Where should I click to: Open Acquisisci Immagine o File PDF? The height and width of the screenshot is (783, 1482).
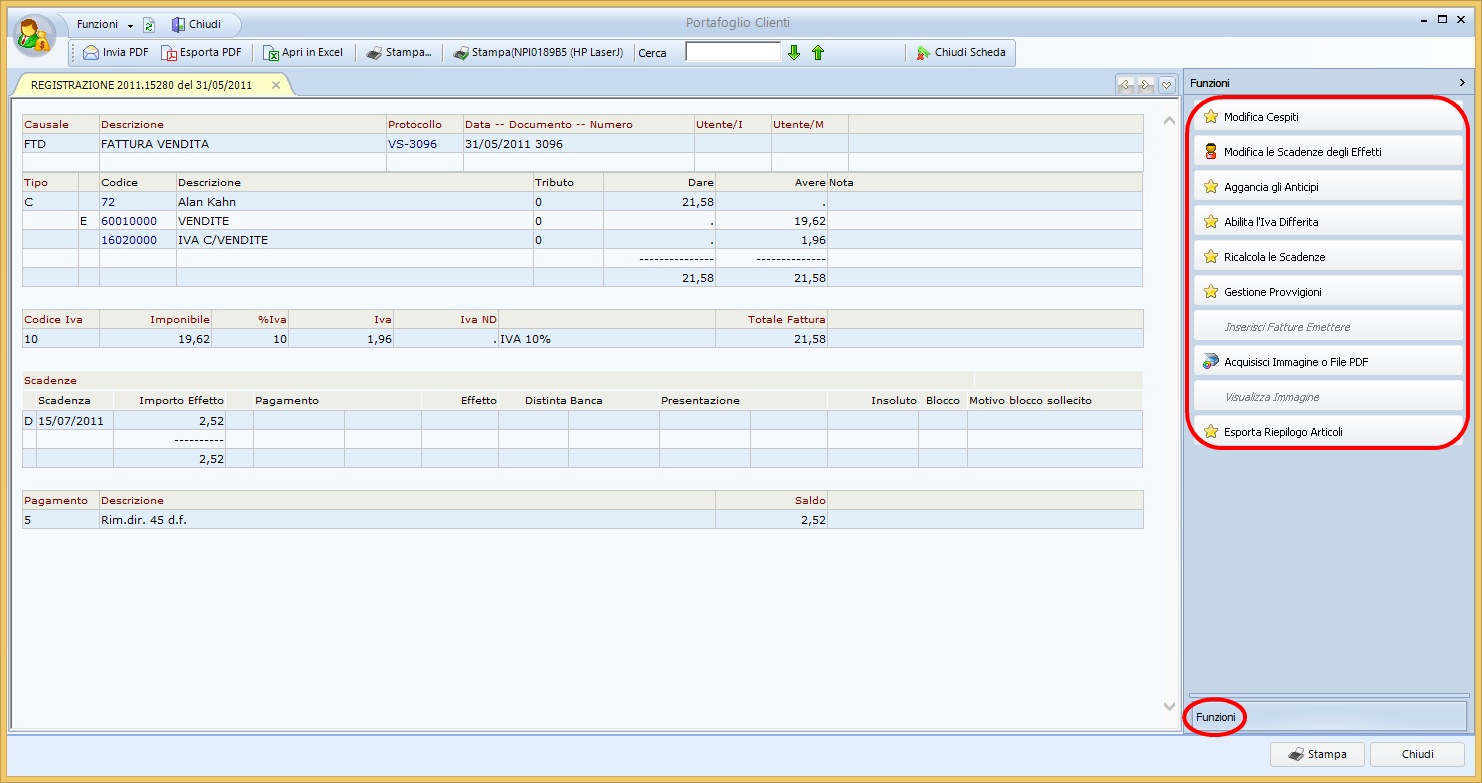[x=1326, y=362]
